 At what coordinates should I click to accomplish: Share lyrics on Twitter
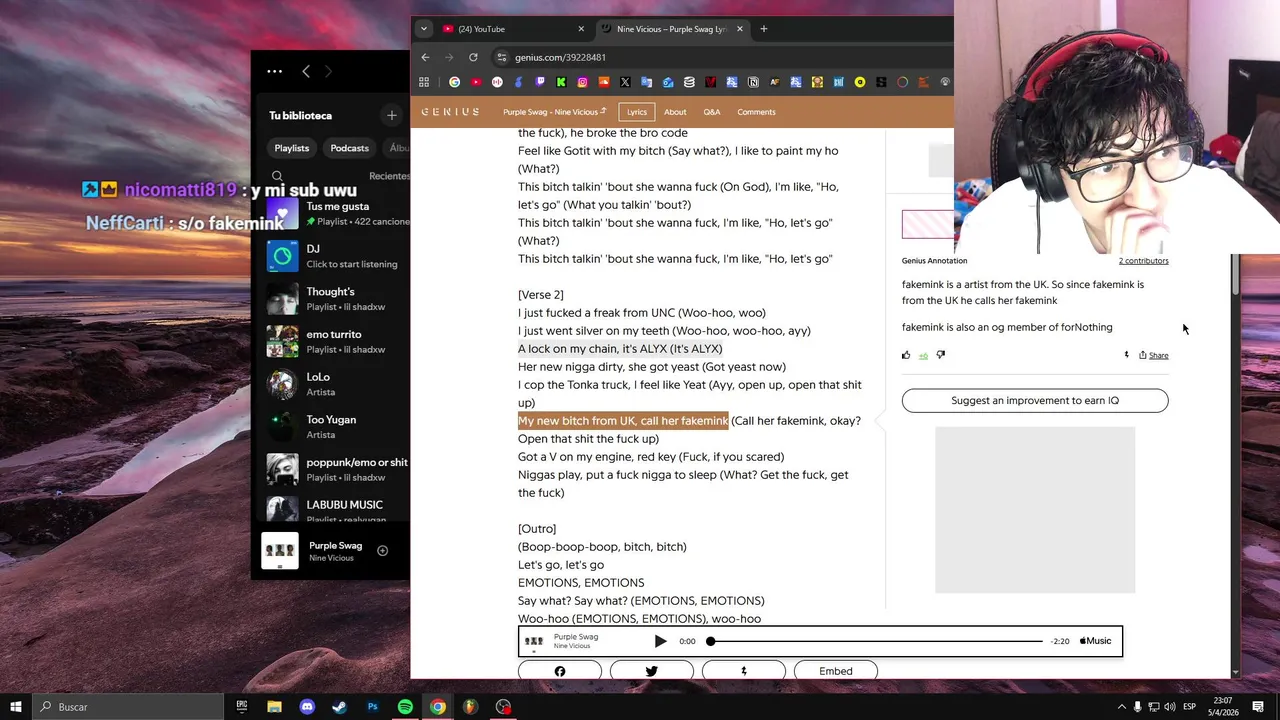651,671
